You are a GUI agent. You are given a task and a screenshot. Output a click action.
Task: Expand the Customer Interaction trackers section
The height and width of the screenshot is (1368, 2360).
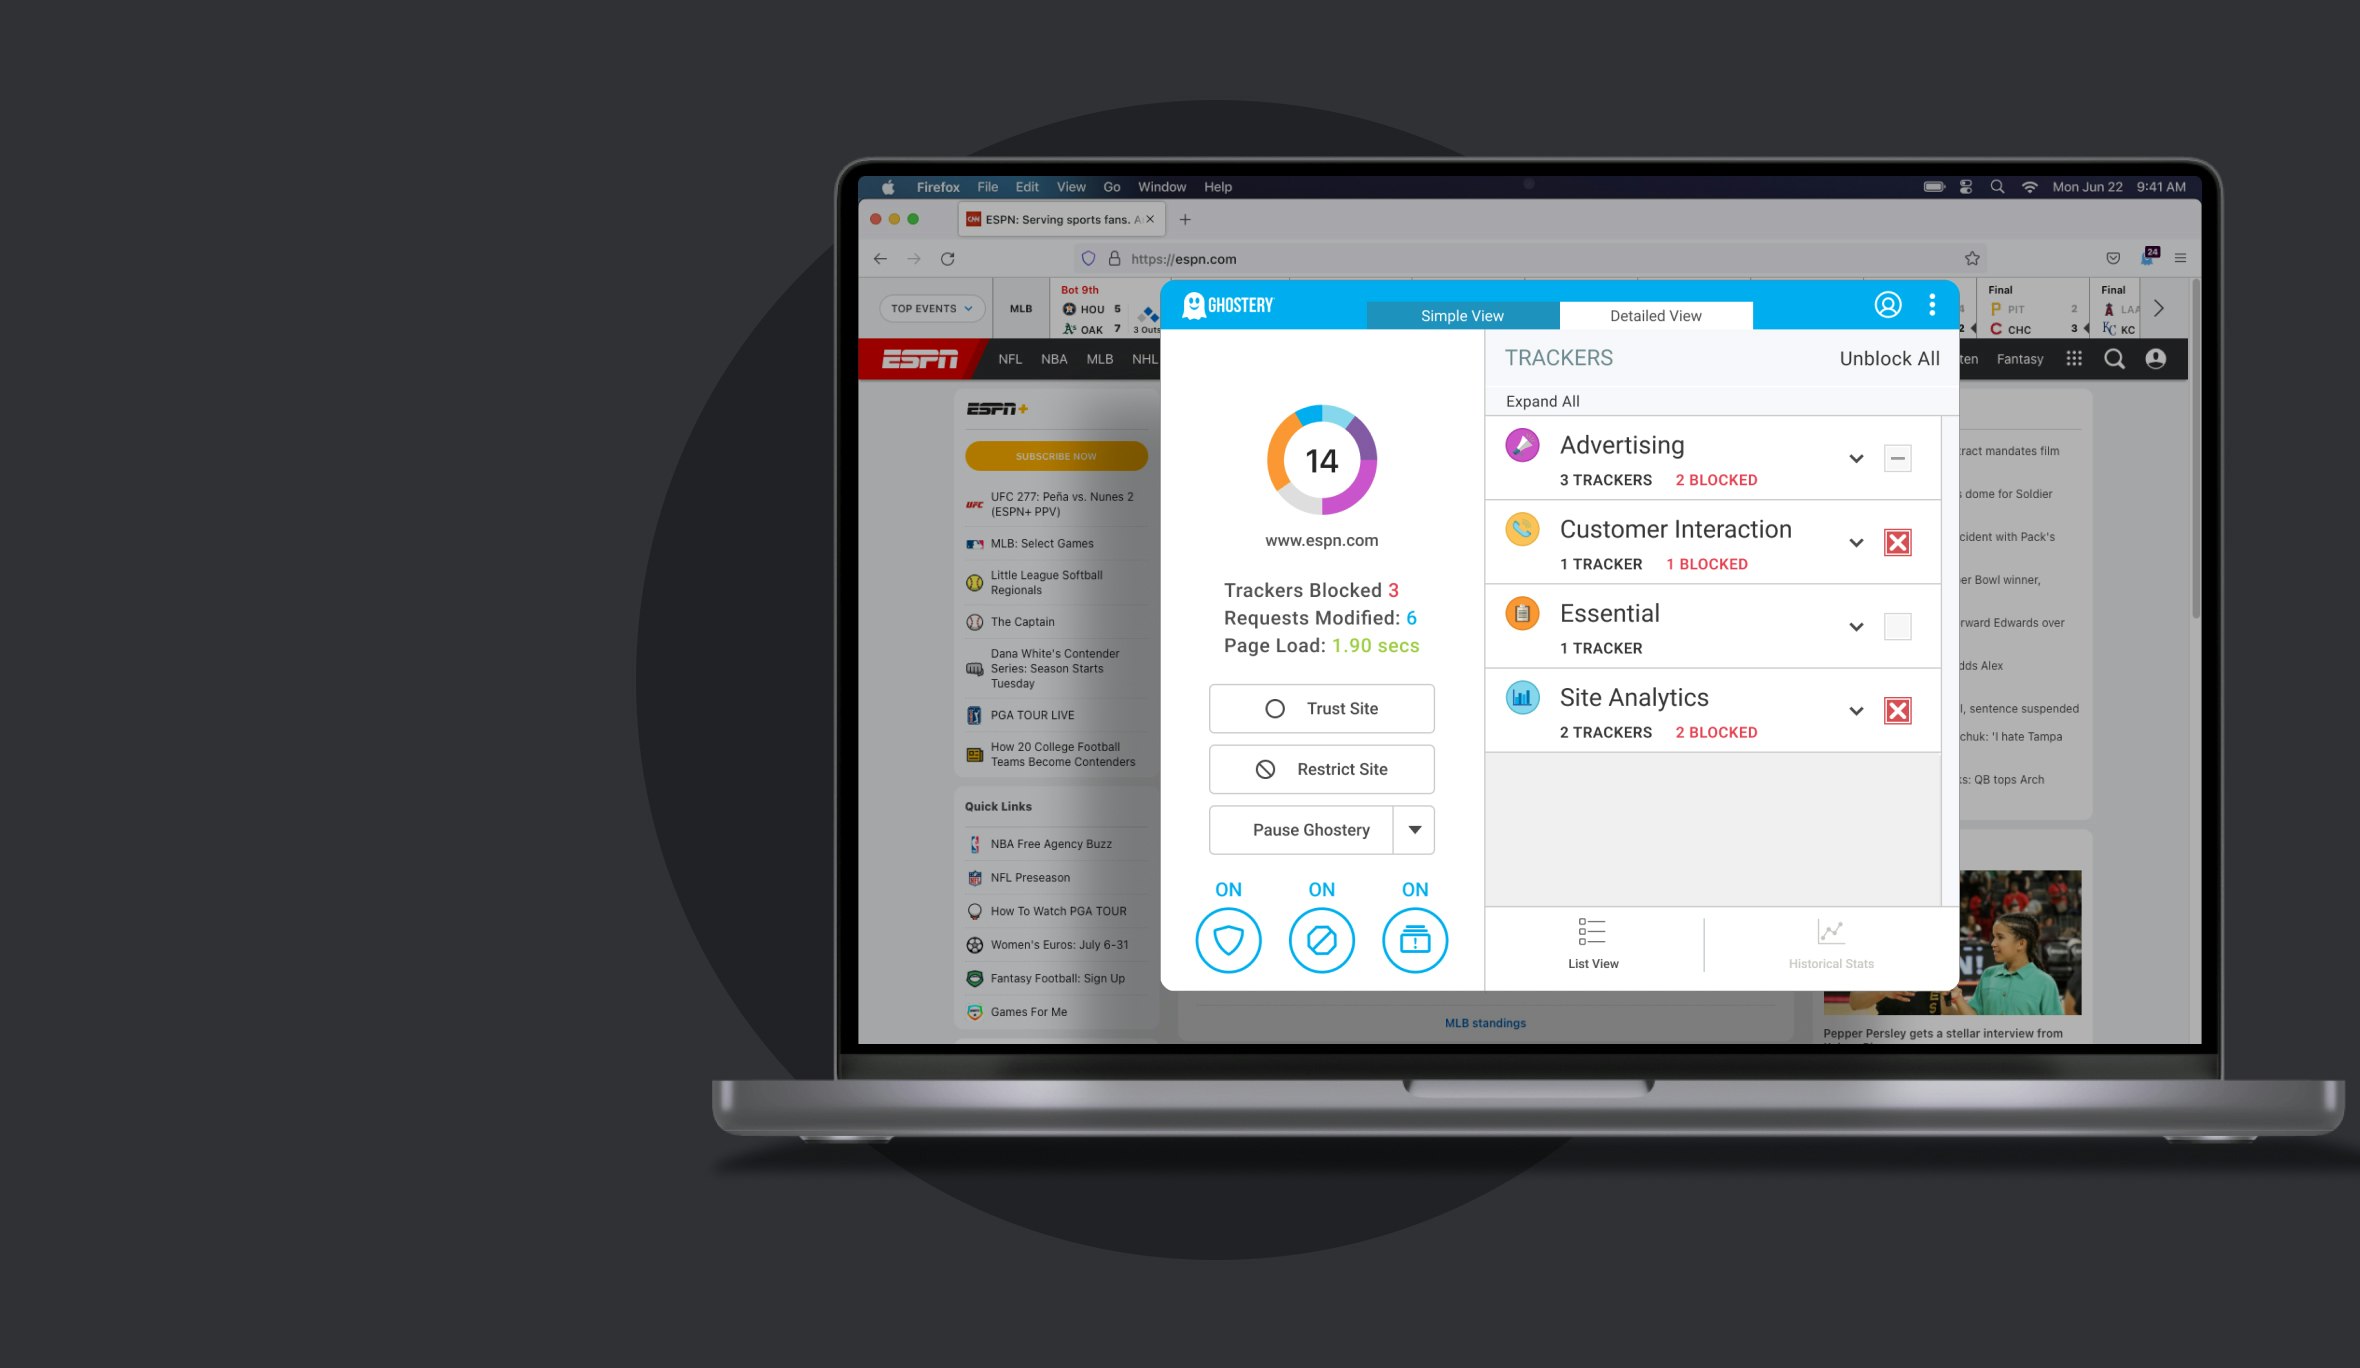[1857, 542]
